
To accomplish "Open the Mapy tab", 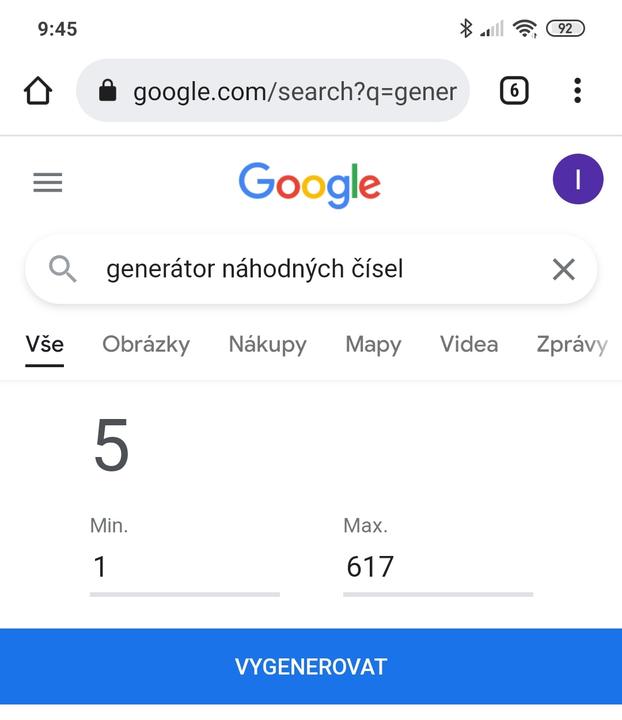I will click(373, 345).
